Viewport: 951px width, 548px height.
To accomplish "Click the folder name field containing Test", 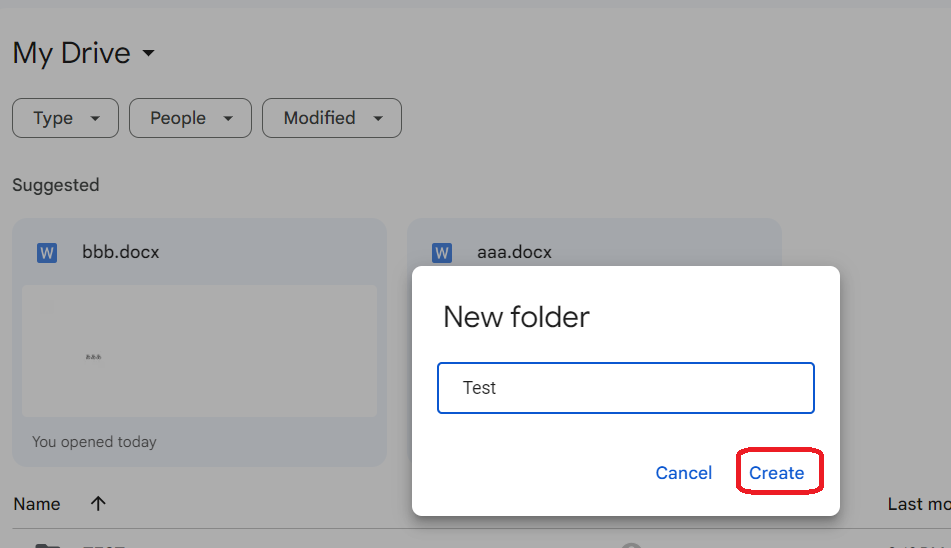I will pos(625,388).
